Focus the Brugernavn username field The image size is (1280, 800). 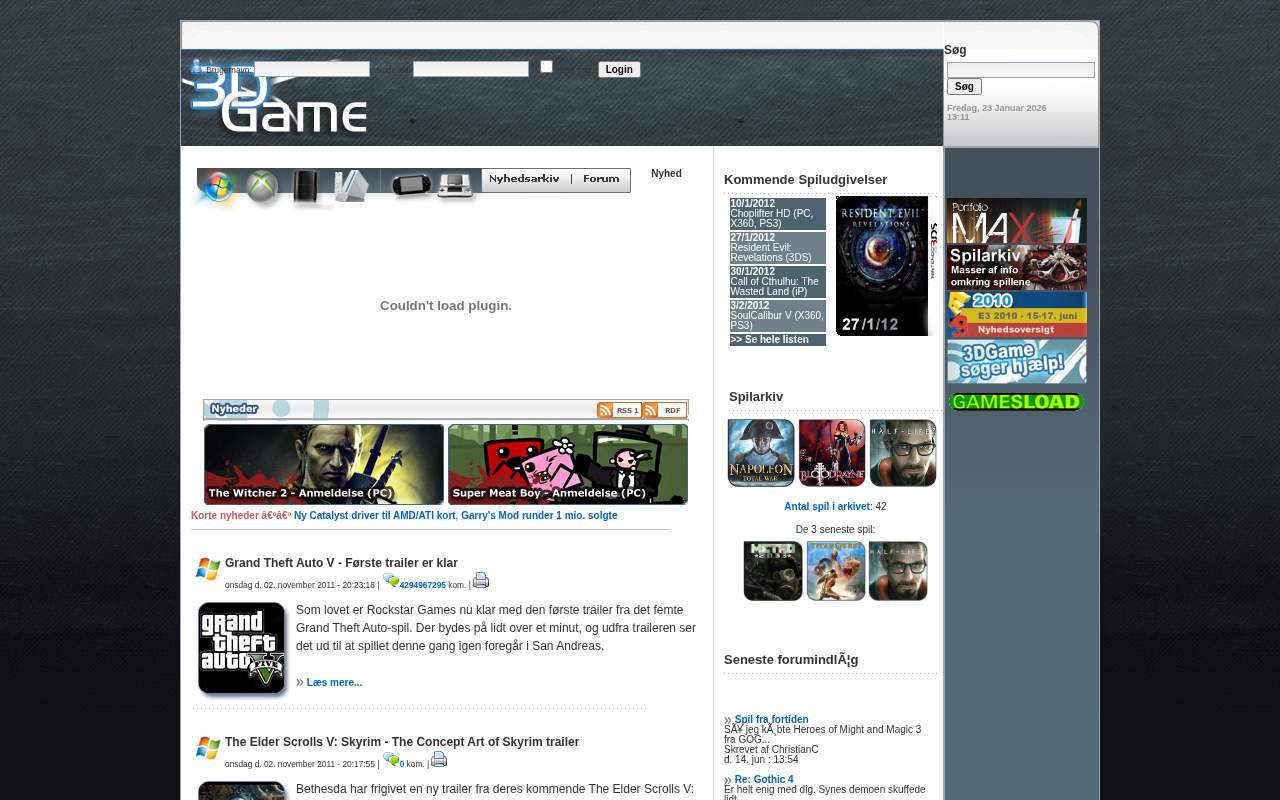click(x=312, y=69)
